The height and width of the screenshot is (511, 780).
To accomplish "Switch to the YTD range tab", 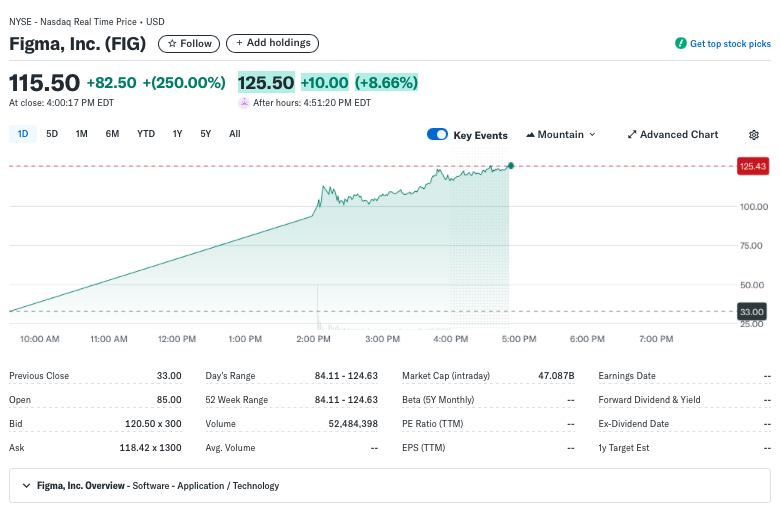I will [146, 134].
